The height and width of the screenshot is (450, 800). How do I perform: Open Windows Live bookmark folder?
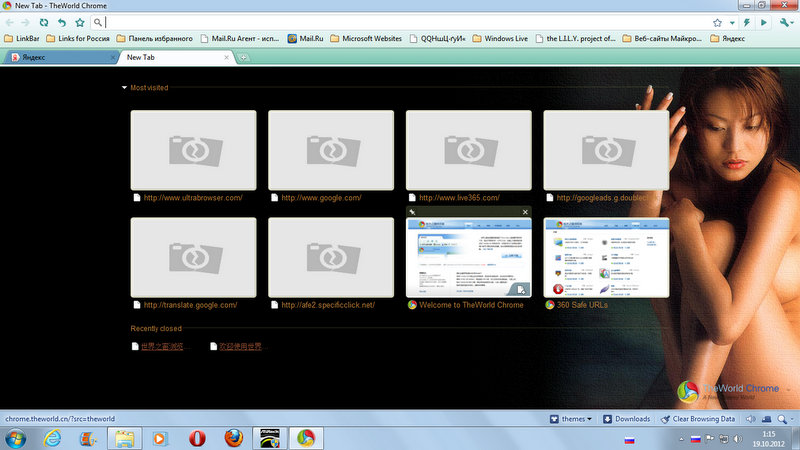(x=500, y=38)
